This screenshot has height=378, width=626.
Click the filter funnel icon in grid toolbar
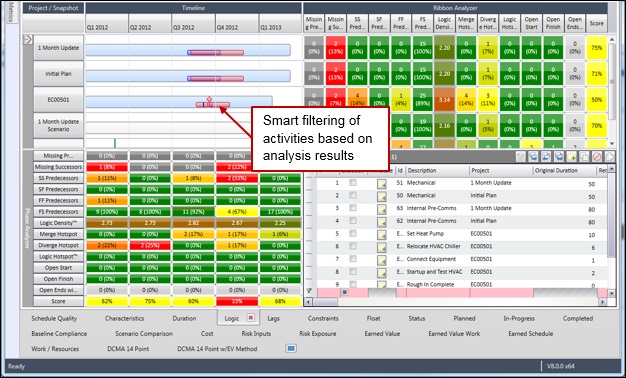(520, 157)
